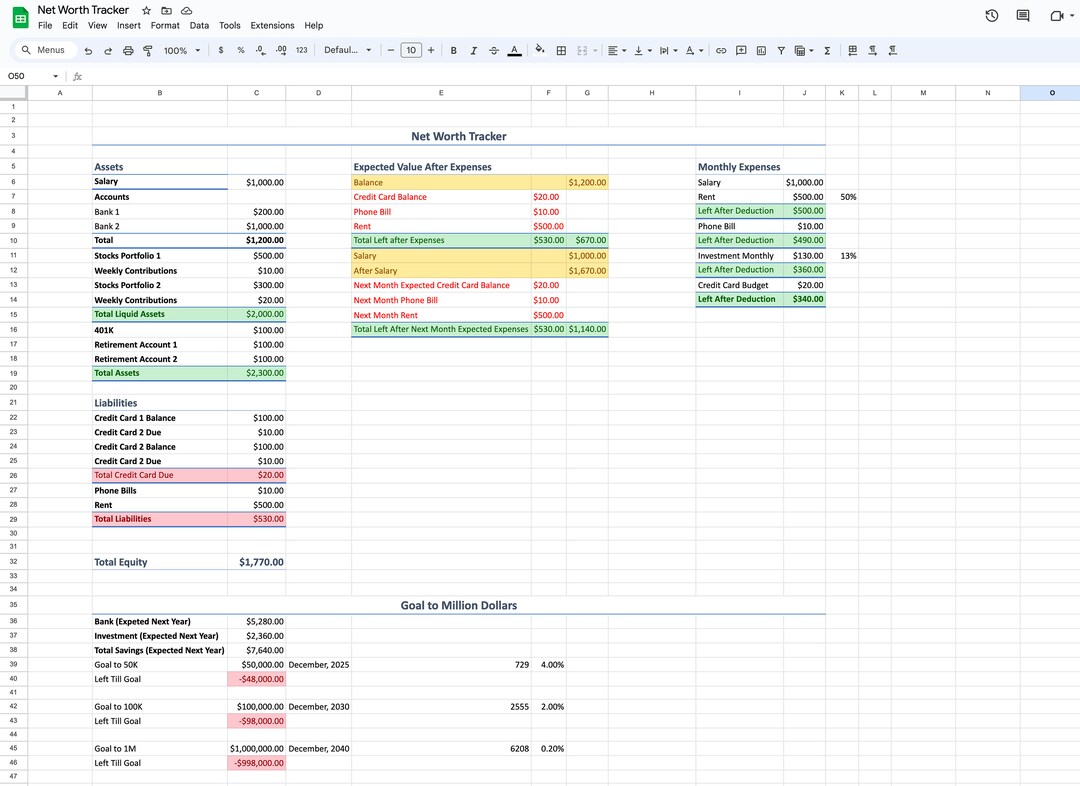Image resolution: width=1080 pixels, height=786 pixels.
Task: Format as percent
Action: tap(240, 50)
